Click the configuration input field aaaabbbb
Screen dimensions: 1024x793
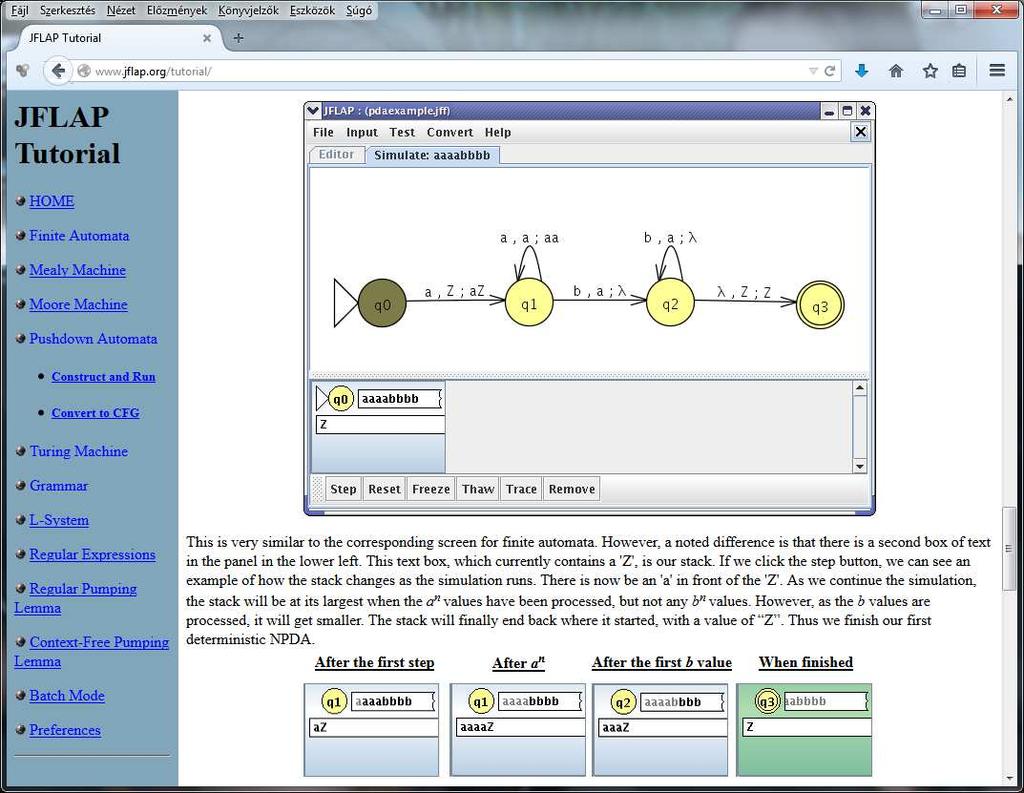tap(400, 398)
